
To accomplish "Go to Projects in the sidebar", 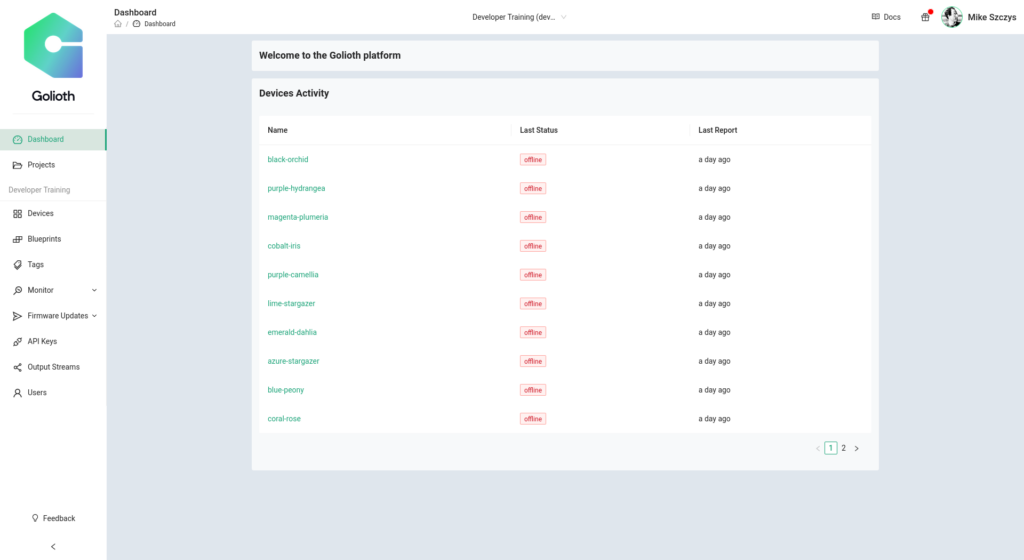I will pyautogui.click(x=41, y=165).
